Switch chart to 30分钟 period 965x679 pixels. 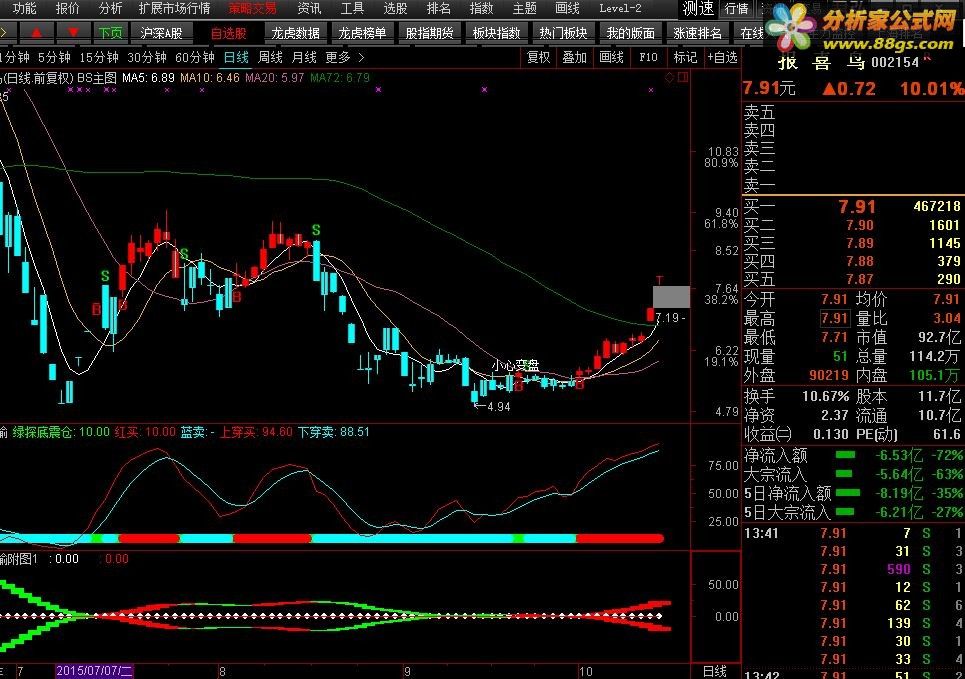147,57
